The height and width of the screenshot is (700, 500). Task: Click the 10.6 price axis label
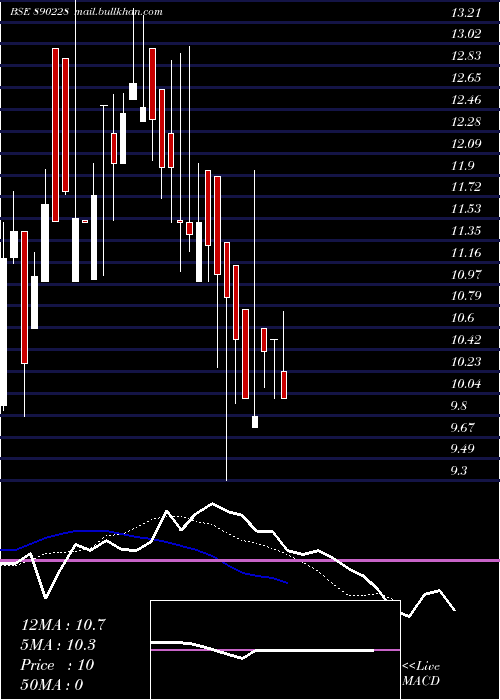pos(462,318)
